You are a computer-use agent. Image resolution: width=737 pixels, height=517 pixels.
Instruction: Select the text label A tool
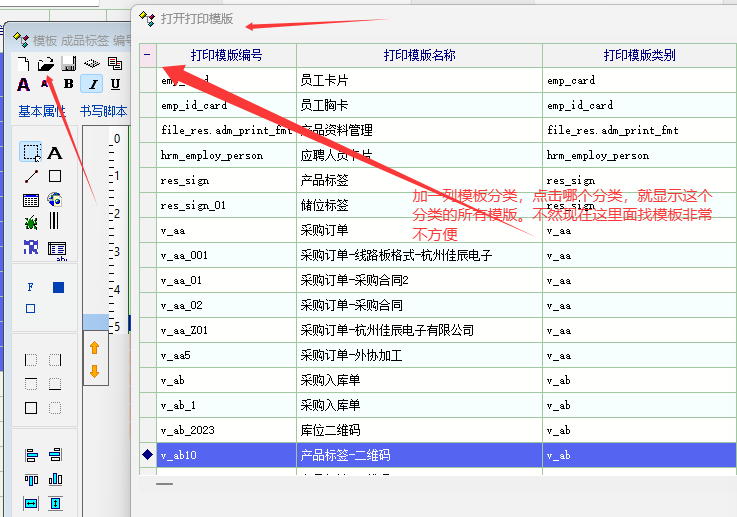click(x=55, y=153)
